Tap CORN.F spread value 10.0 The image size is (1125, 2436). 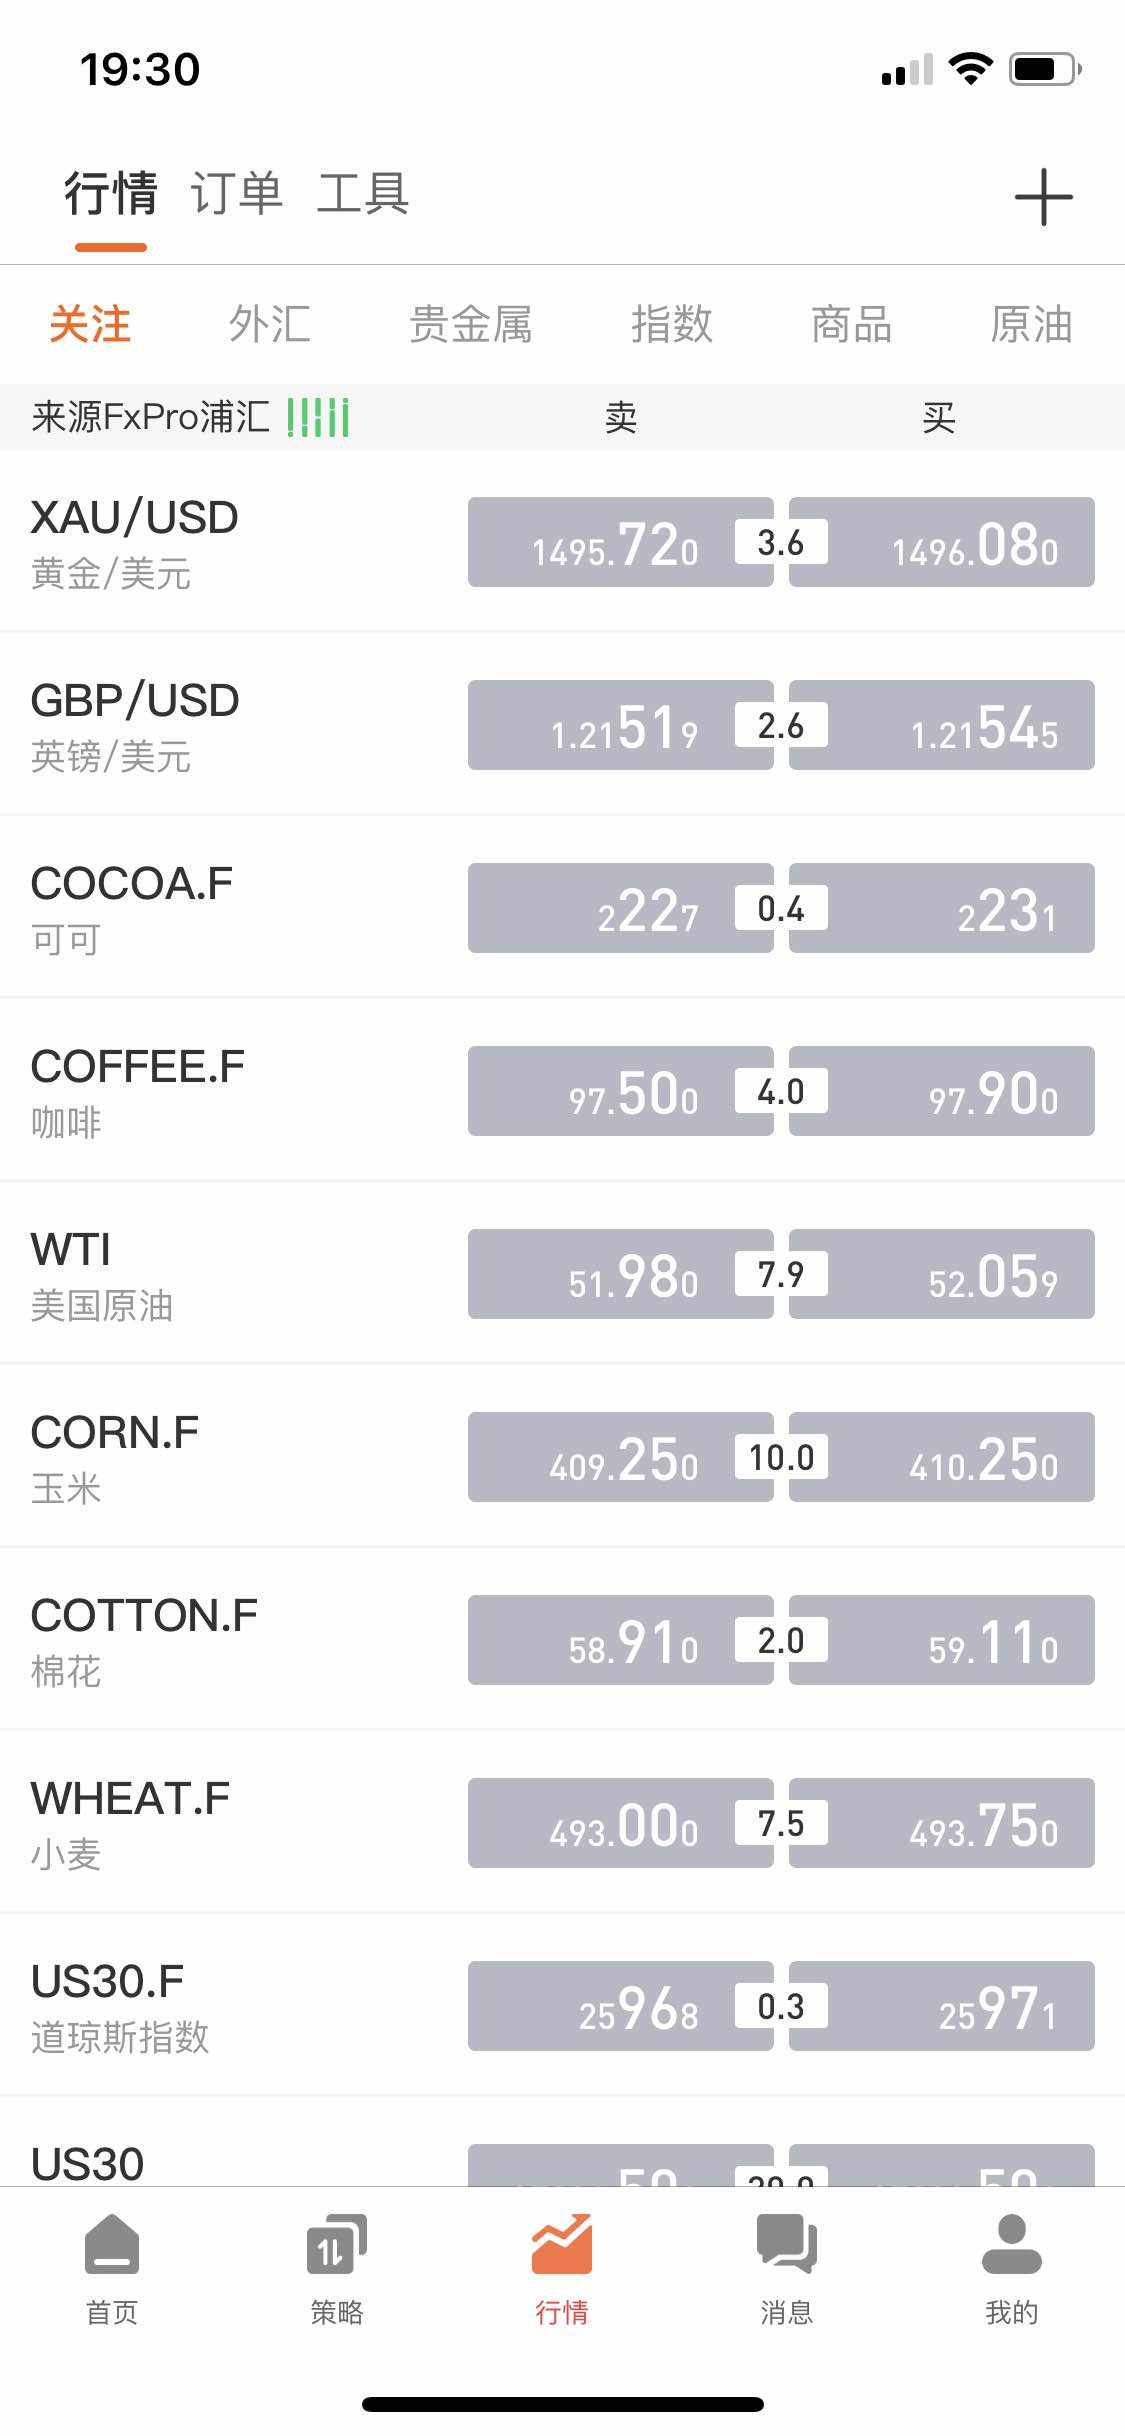click(781, 1457)
